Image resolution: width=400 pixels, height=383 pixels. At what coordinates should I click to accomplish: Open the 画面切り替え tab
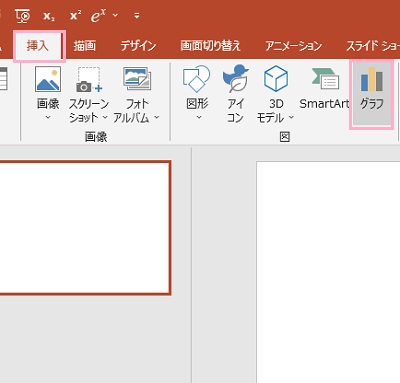tap(210, 46)
